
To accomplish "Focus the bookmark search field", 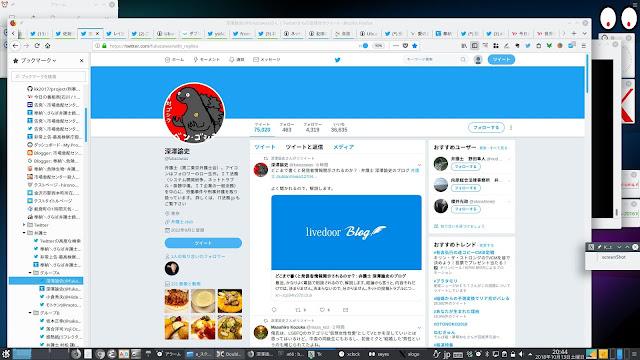I will pos(49,76).
